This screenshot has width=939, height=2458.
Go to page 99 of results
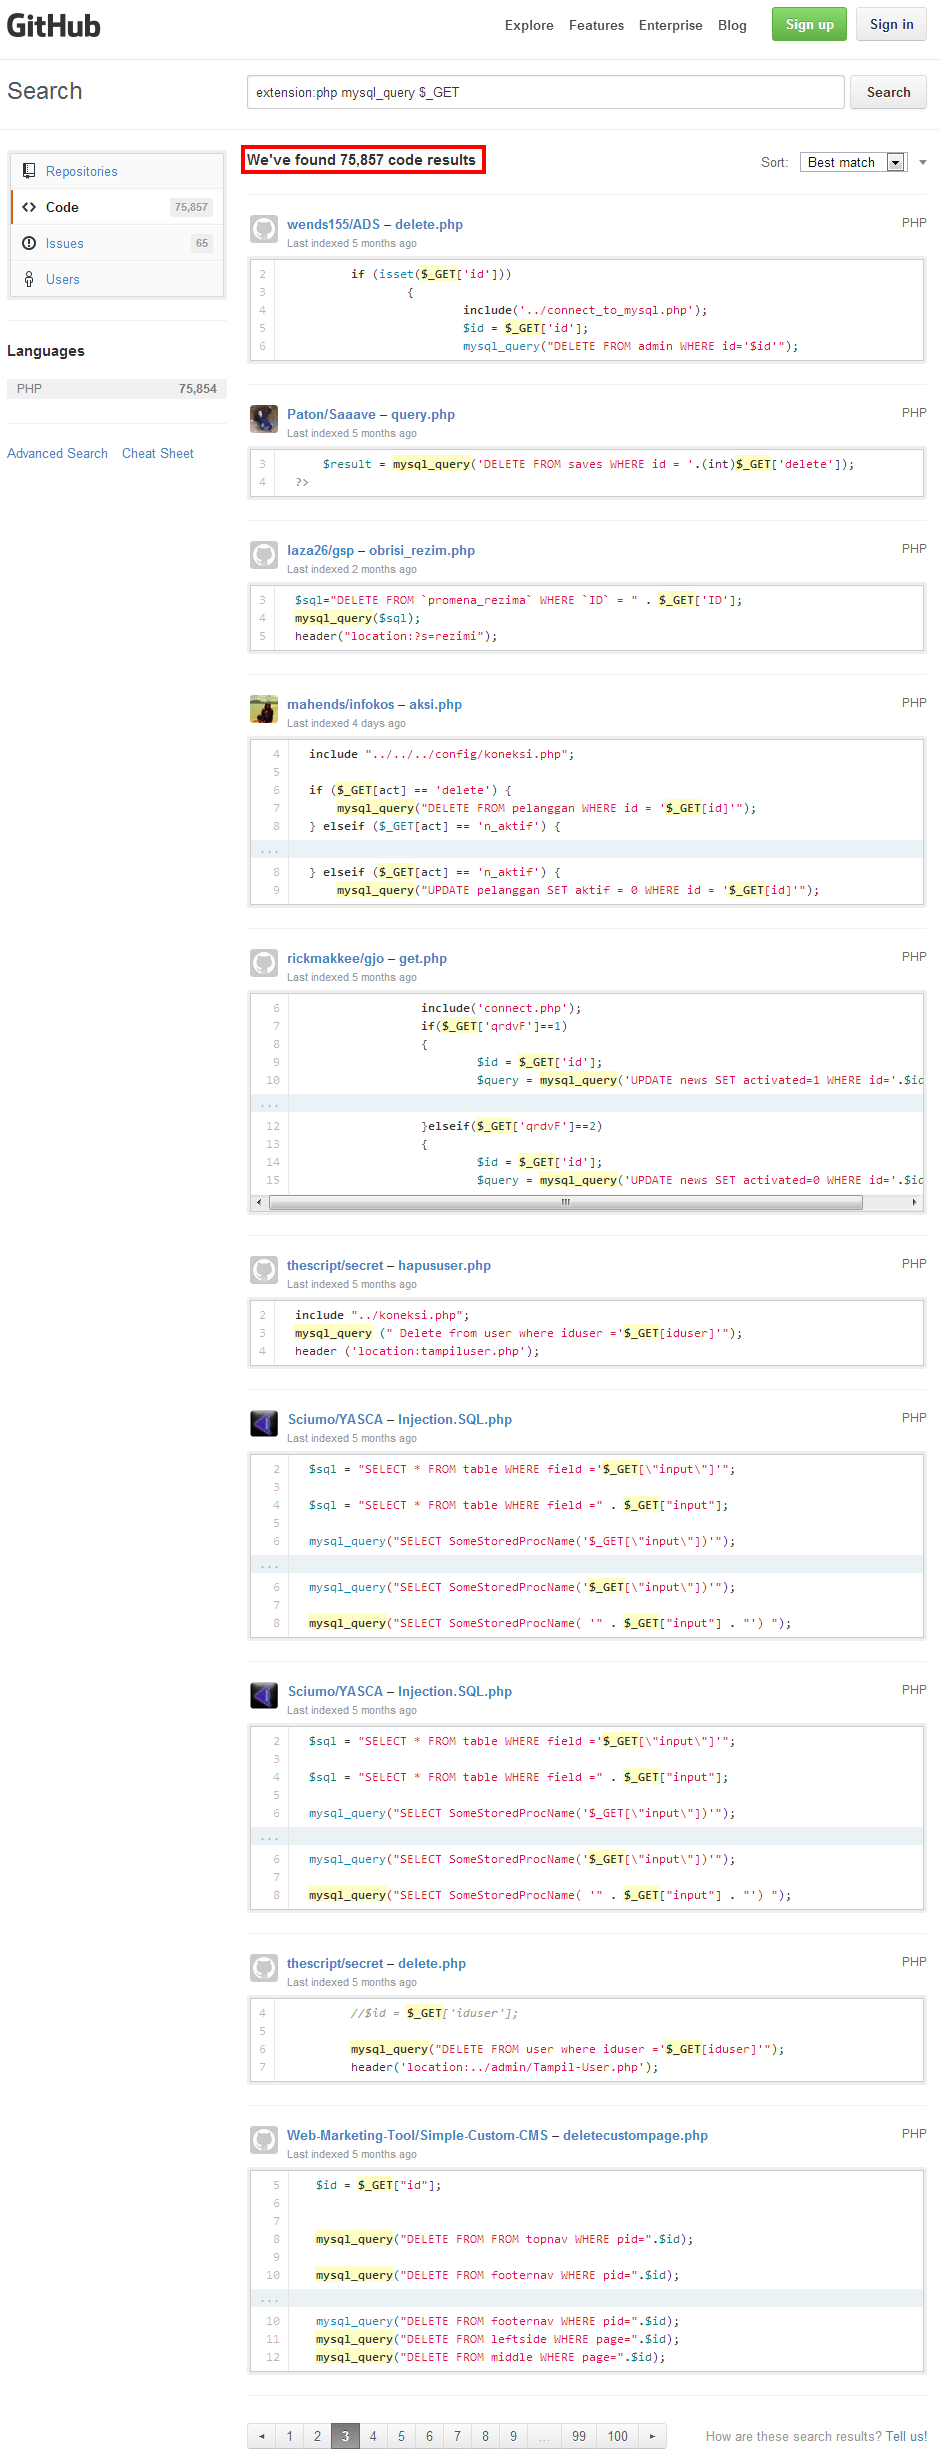click(x=579, y=2436)
